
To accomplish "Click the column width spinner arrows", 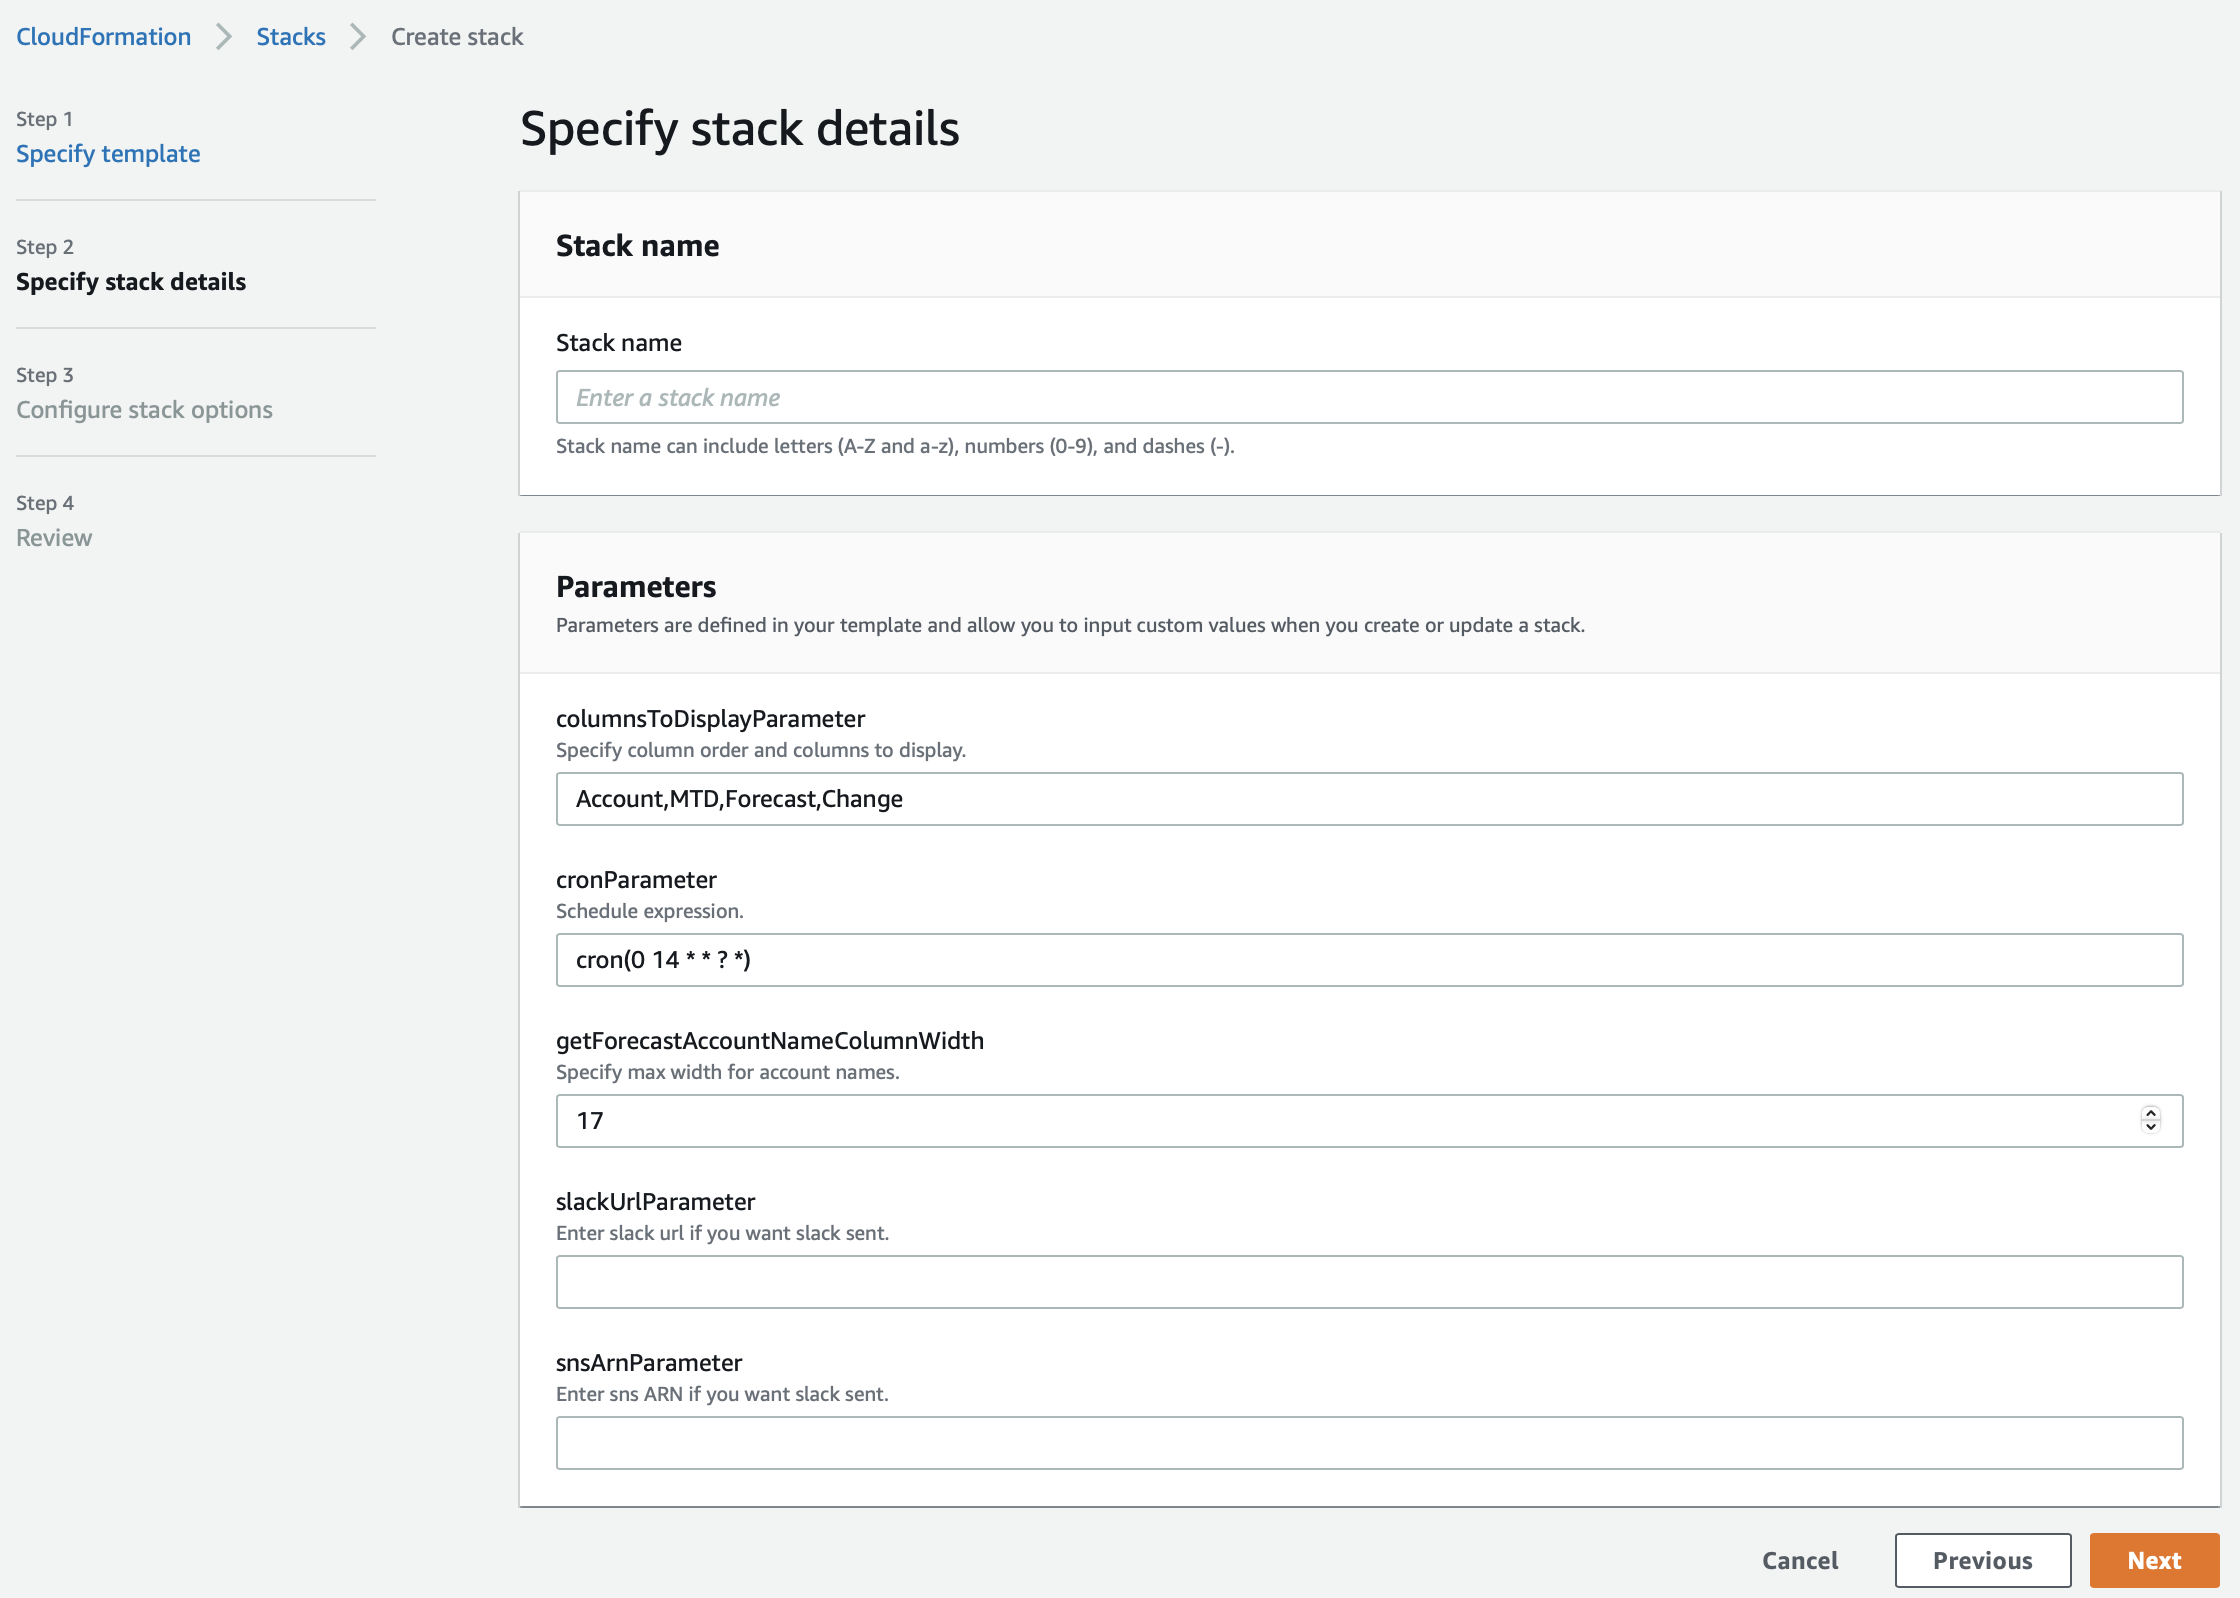I will tap(2151, 1120).
